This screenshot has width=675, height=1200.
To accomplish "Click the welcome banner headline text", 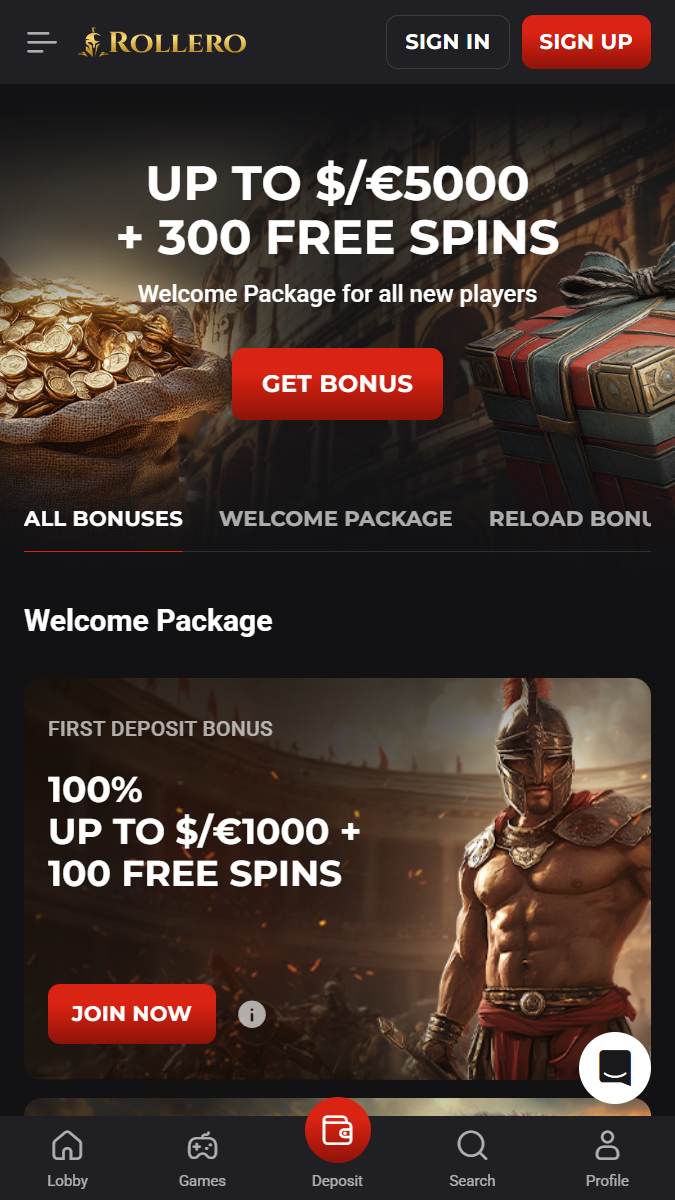I will click(337, 210).
